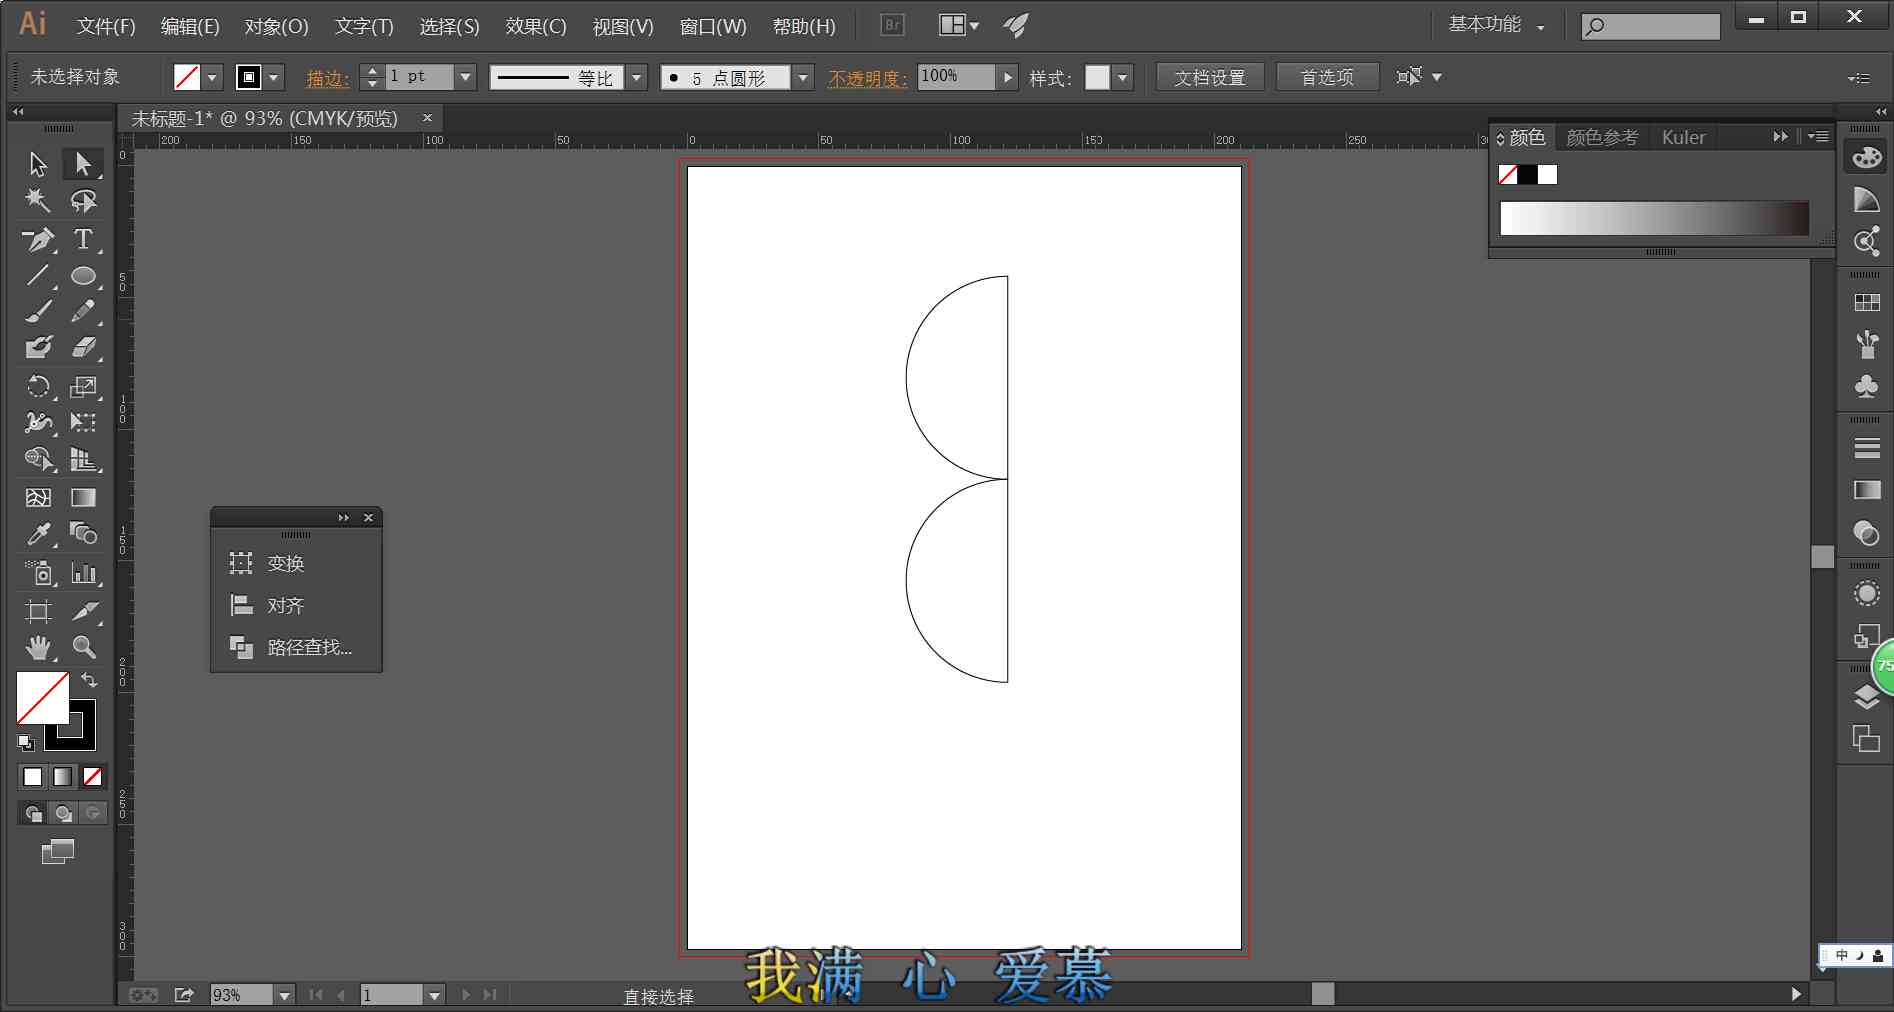
Task: Click the 不透明度 link
Action: [x=868, y=78]
